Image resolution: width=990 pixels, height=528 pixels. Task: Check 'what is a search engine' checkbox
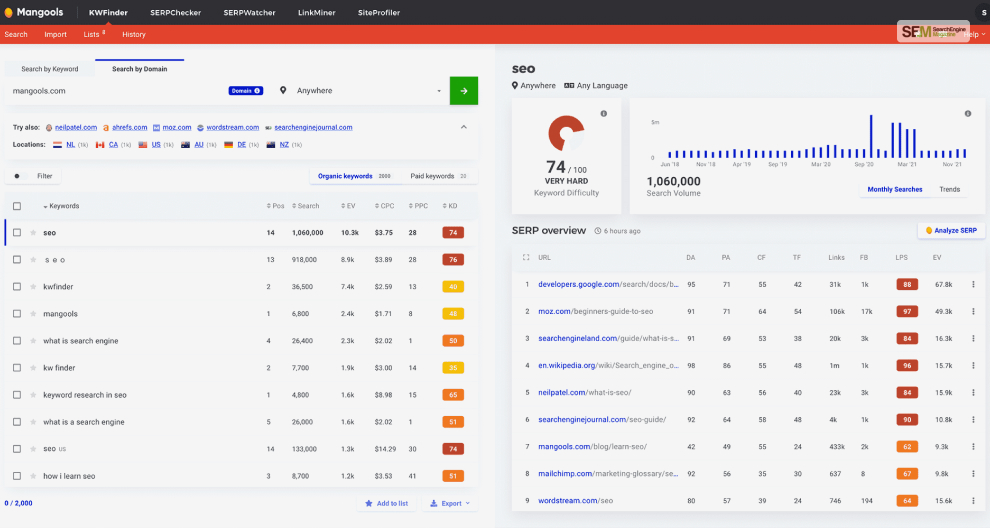coord(17,422)
